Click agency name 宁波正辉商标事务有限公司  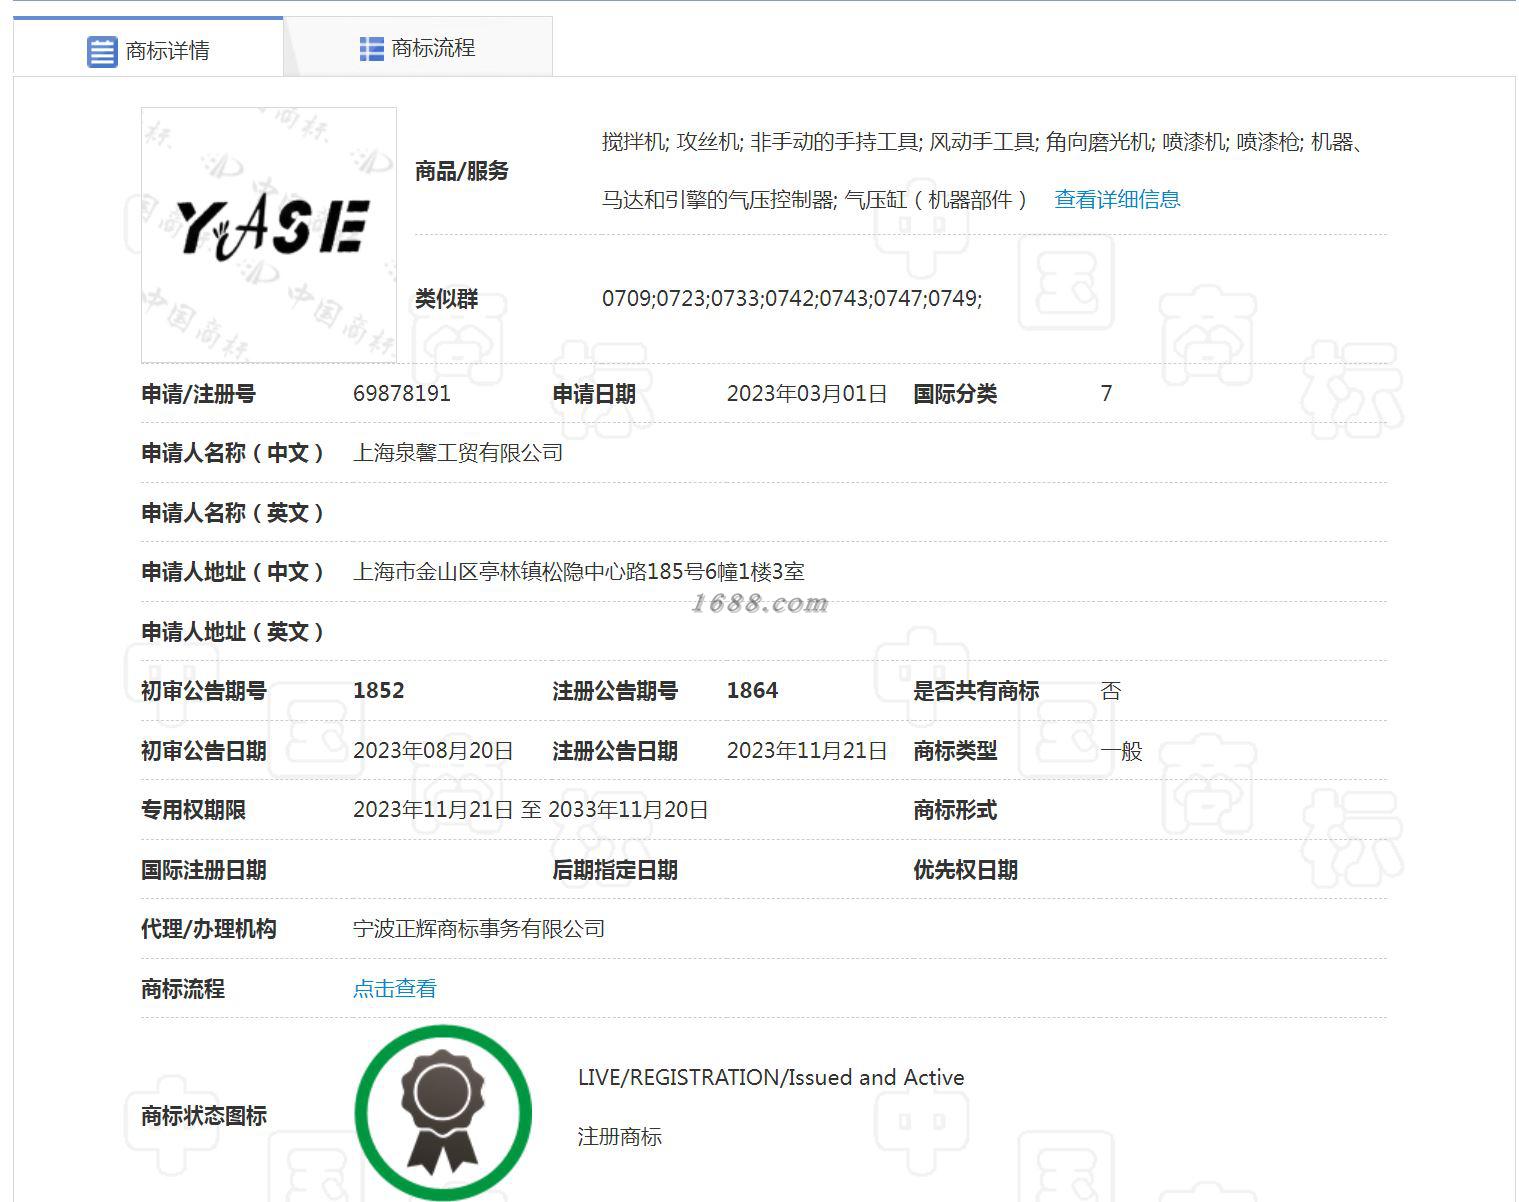pyautogui.click(x=479, y=929)
